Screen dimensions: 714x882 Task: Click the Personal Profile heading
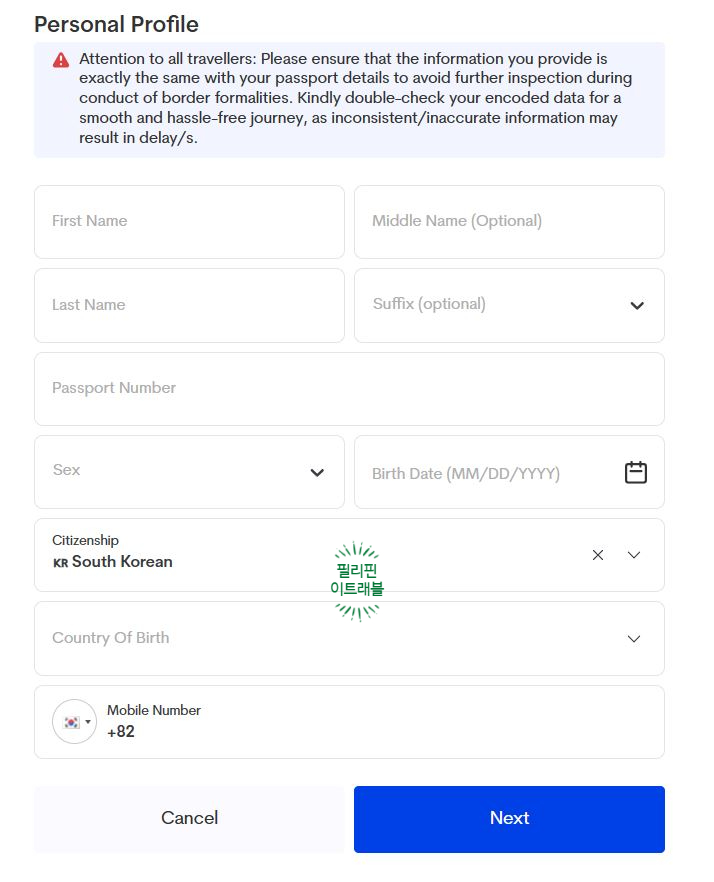[x=116, y=25]
